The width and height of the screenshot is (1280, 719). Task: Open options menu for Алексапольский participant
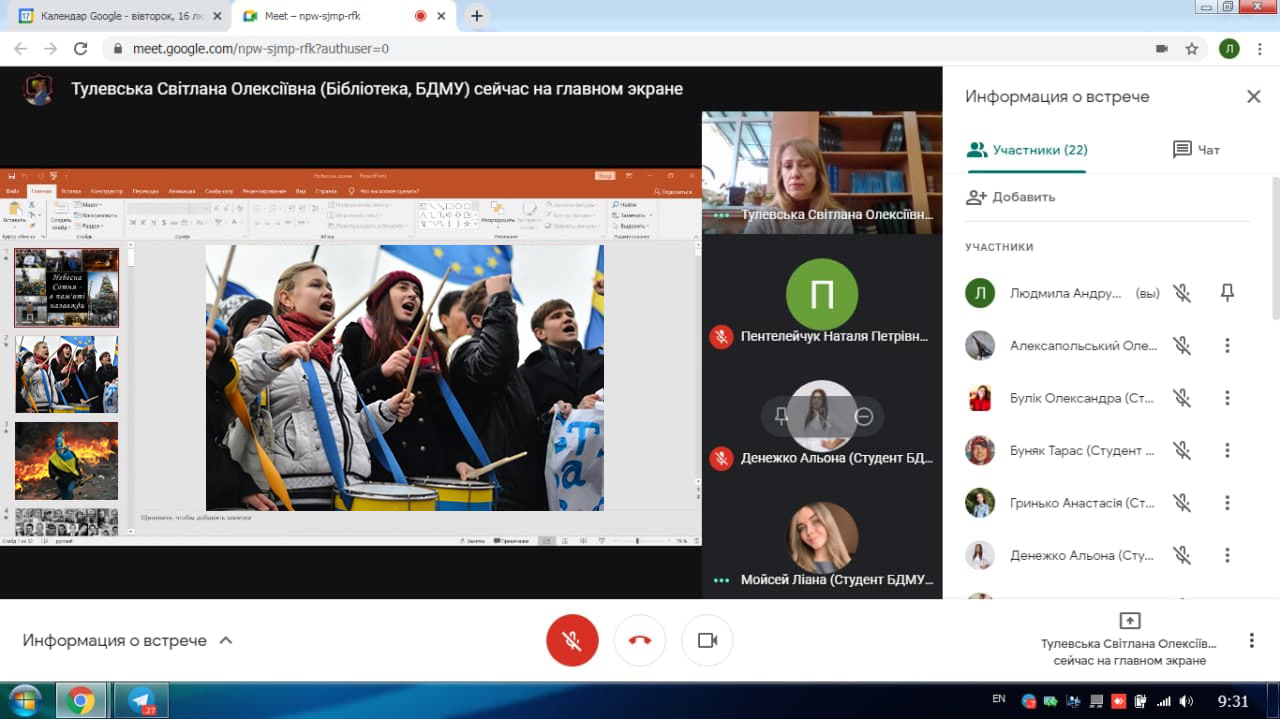pos(1227,346)
